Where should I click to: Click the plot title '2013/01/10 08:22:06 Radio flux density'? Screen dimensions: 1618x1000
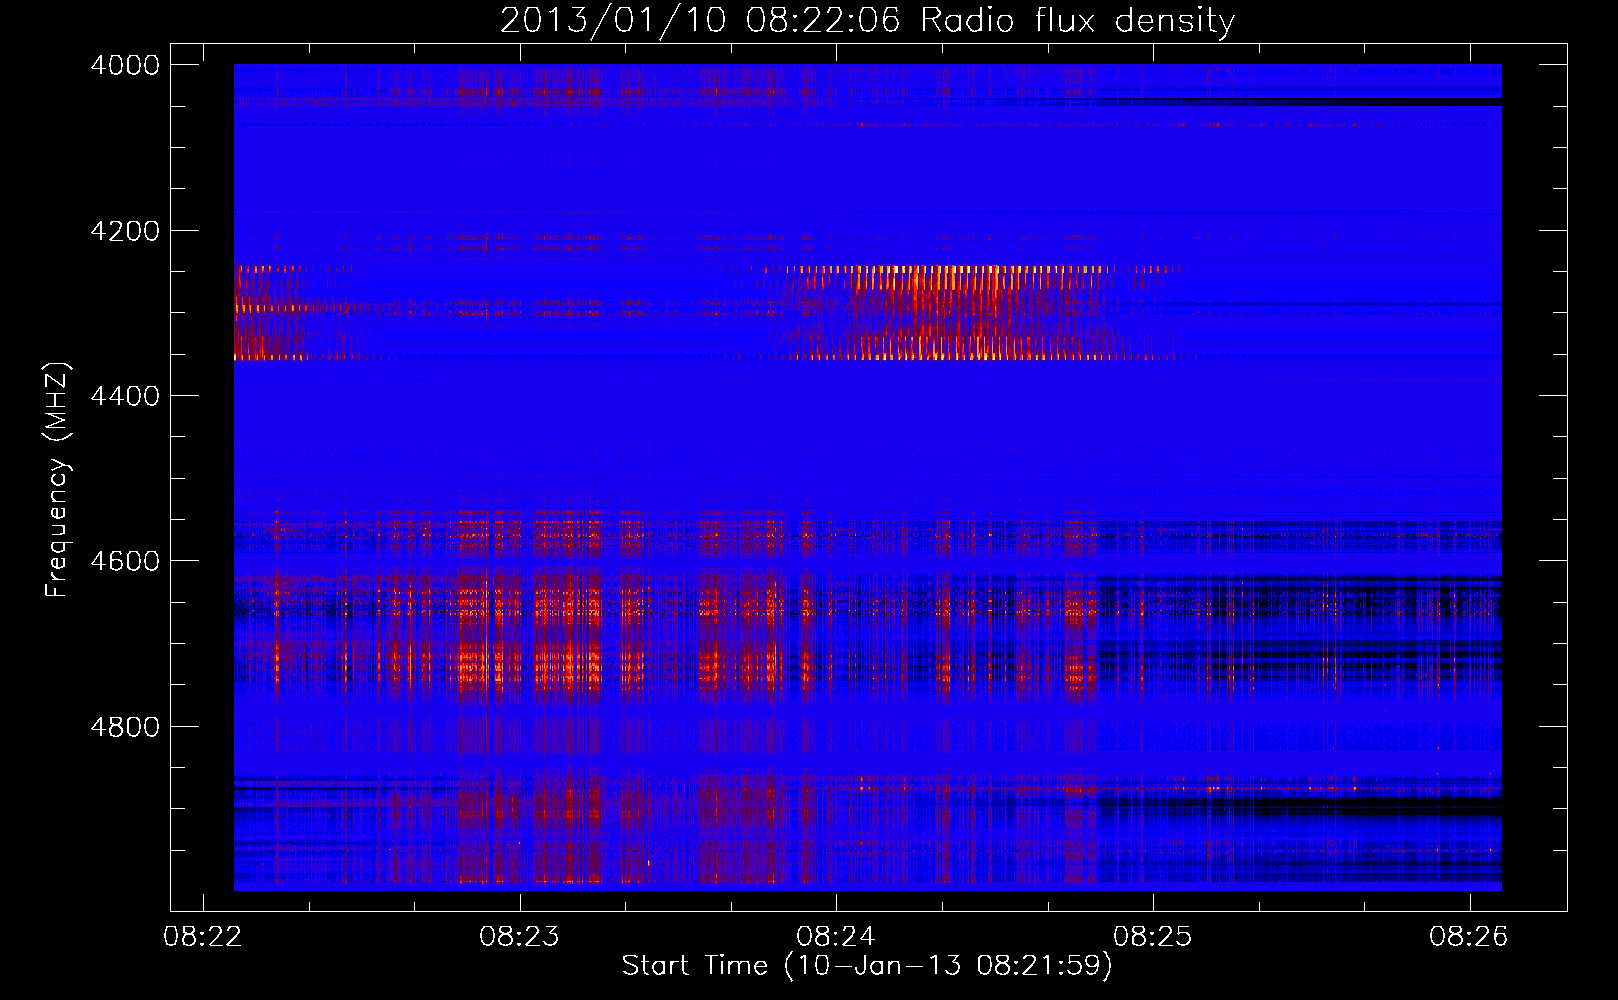coord(867,20)
